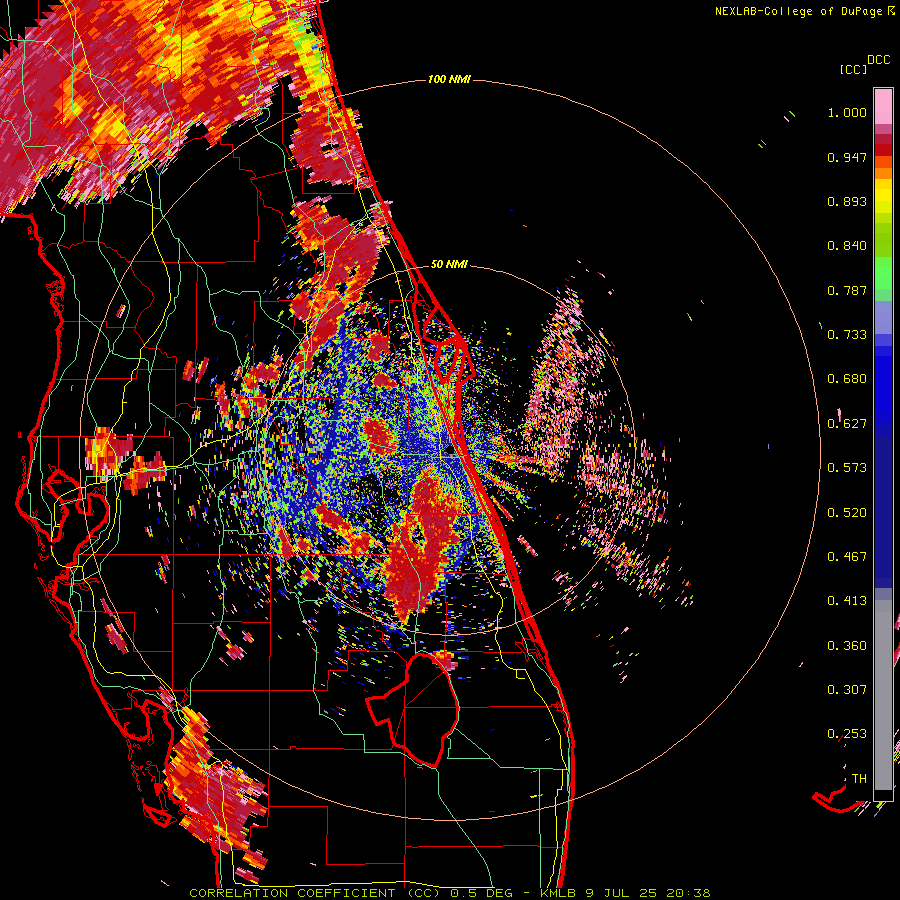Image resolution: width=900 pixels, height=900 pixels.
Task: Click the 0.893 scale value
Action: tap(847, 201)
